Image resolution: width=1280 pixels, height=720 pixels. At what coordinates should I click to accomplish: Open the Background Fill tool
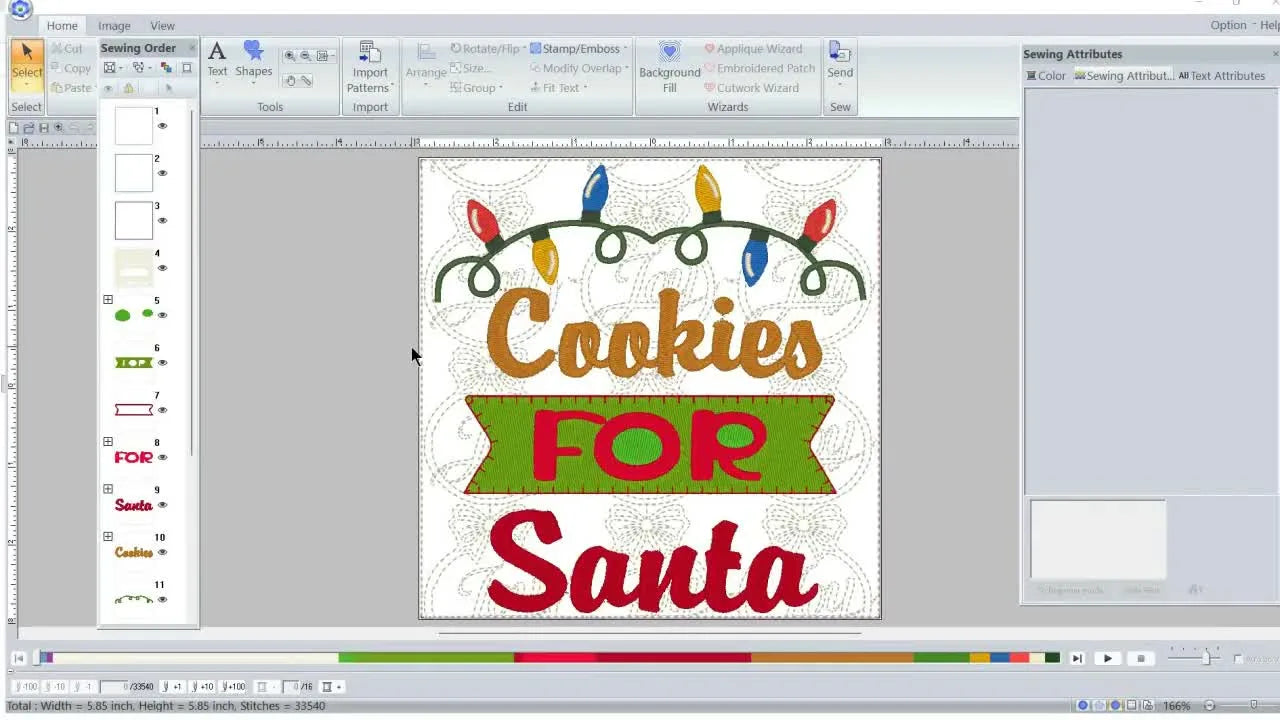(669, 68)
